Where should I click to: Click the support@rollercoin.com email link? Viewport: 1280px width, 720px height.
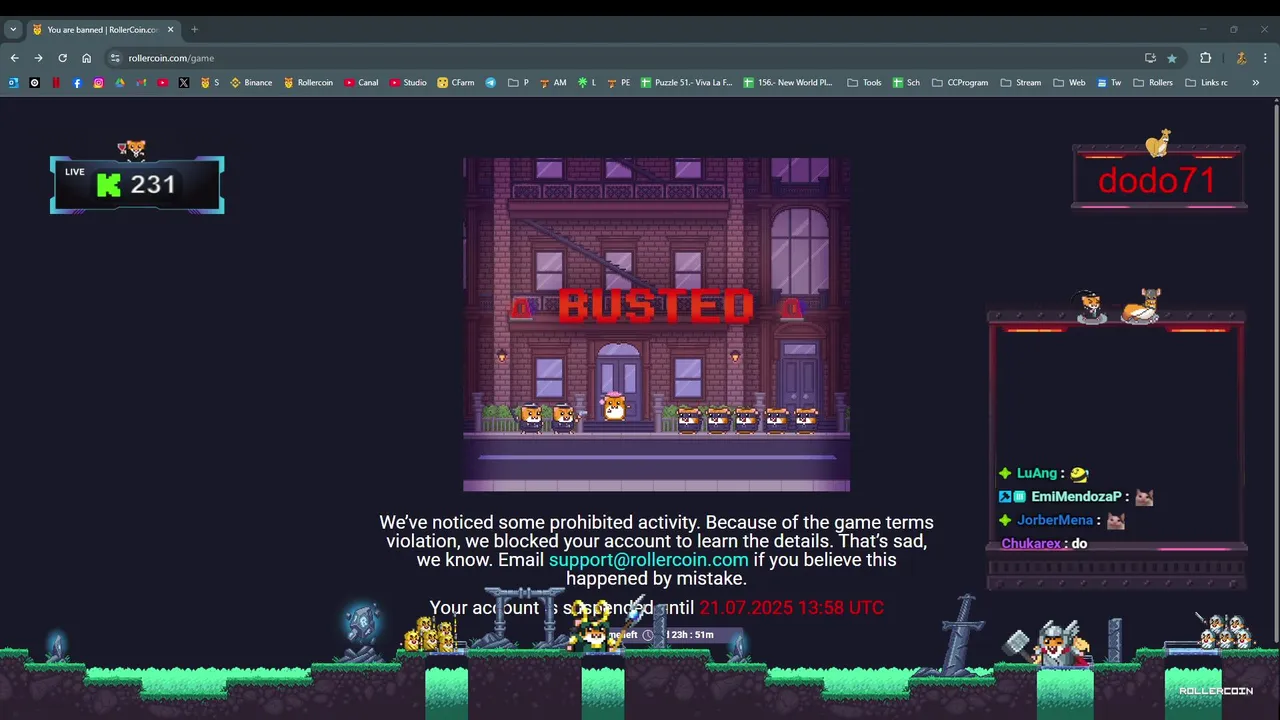pos(648,560)
